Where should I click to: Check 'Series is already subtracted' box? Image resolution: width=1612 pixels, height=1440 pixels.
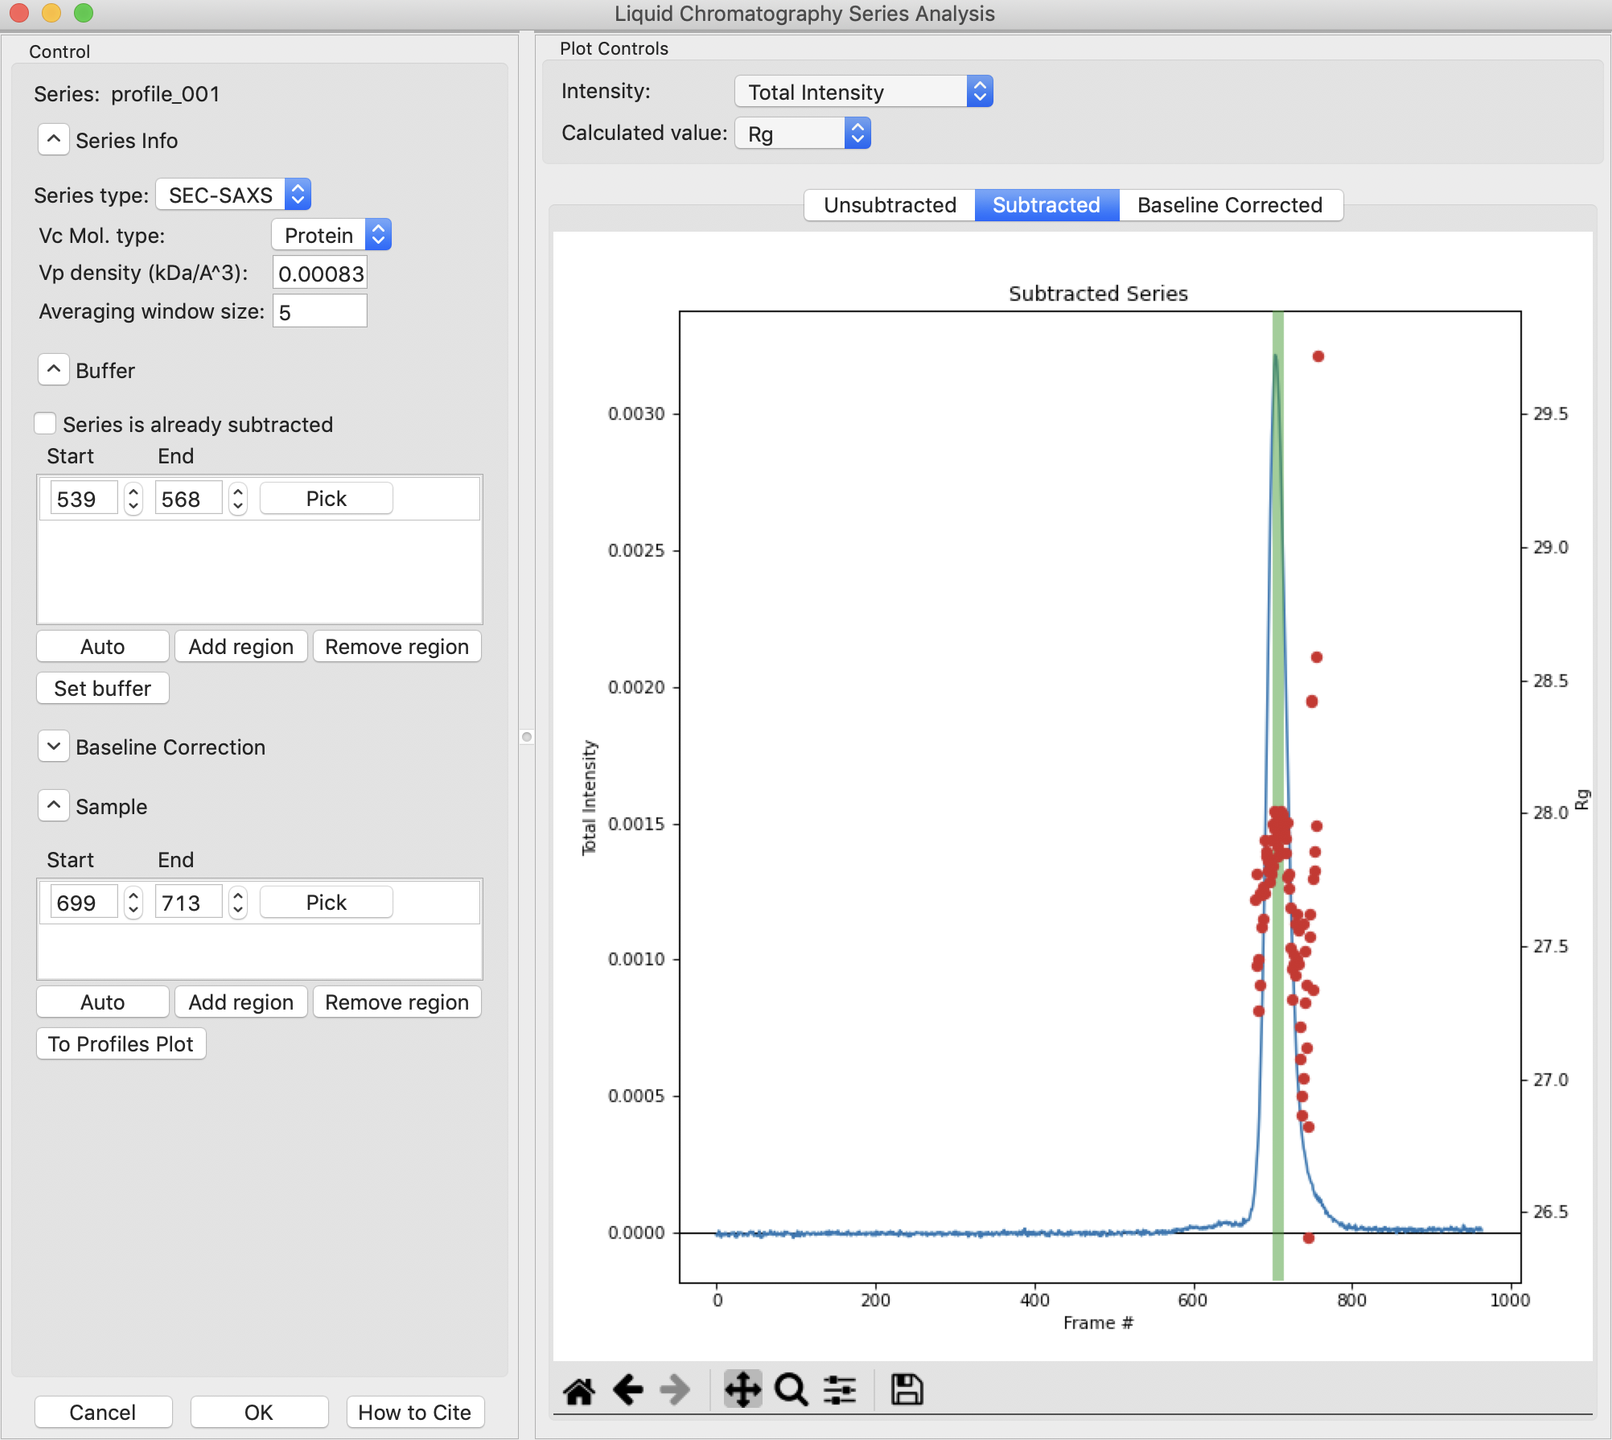(45, 424)
